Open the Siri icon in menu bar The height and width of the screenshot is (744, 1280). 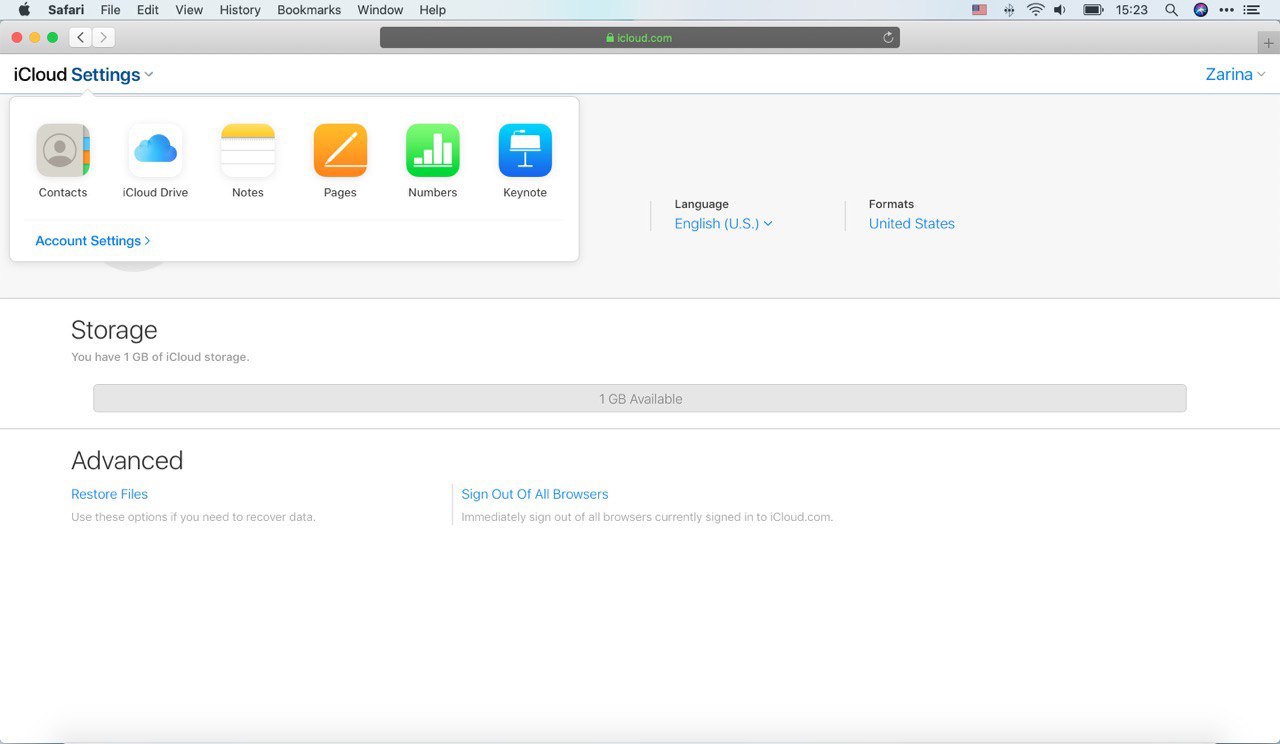click(1201, 10)
